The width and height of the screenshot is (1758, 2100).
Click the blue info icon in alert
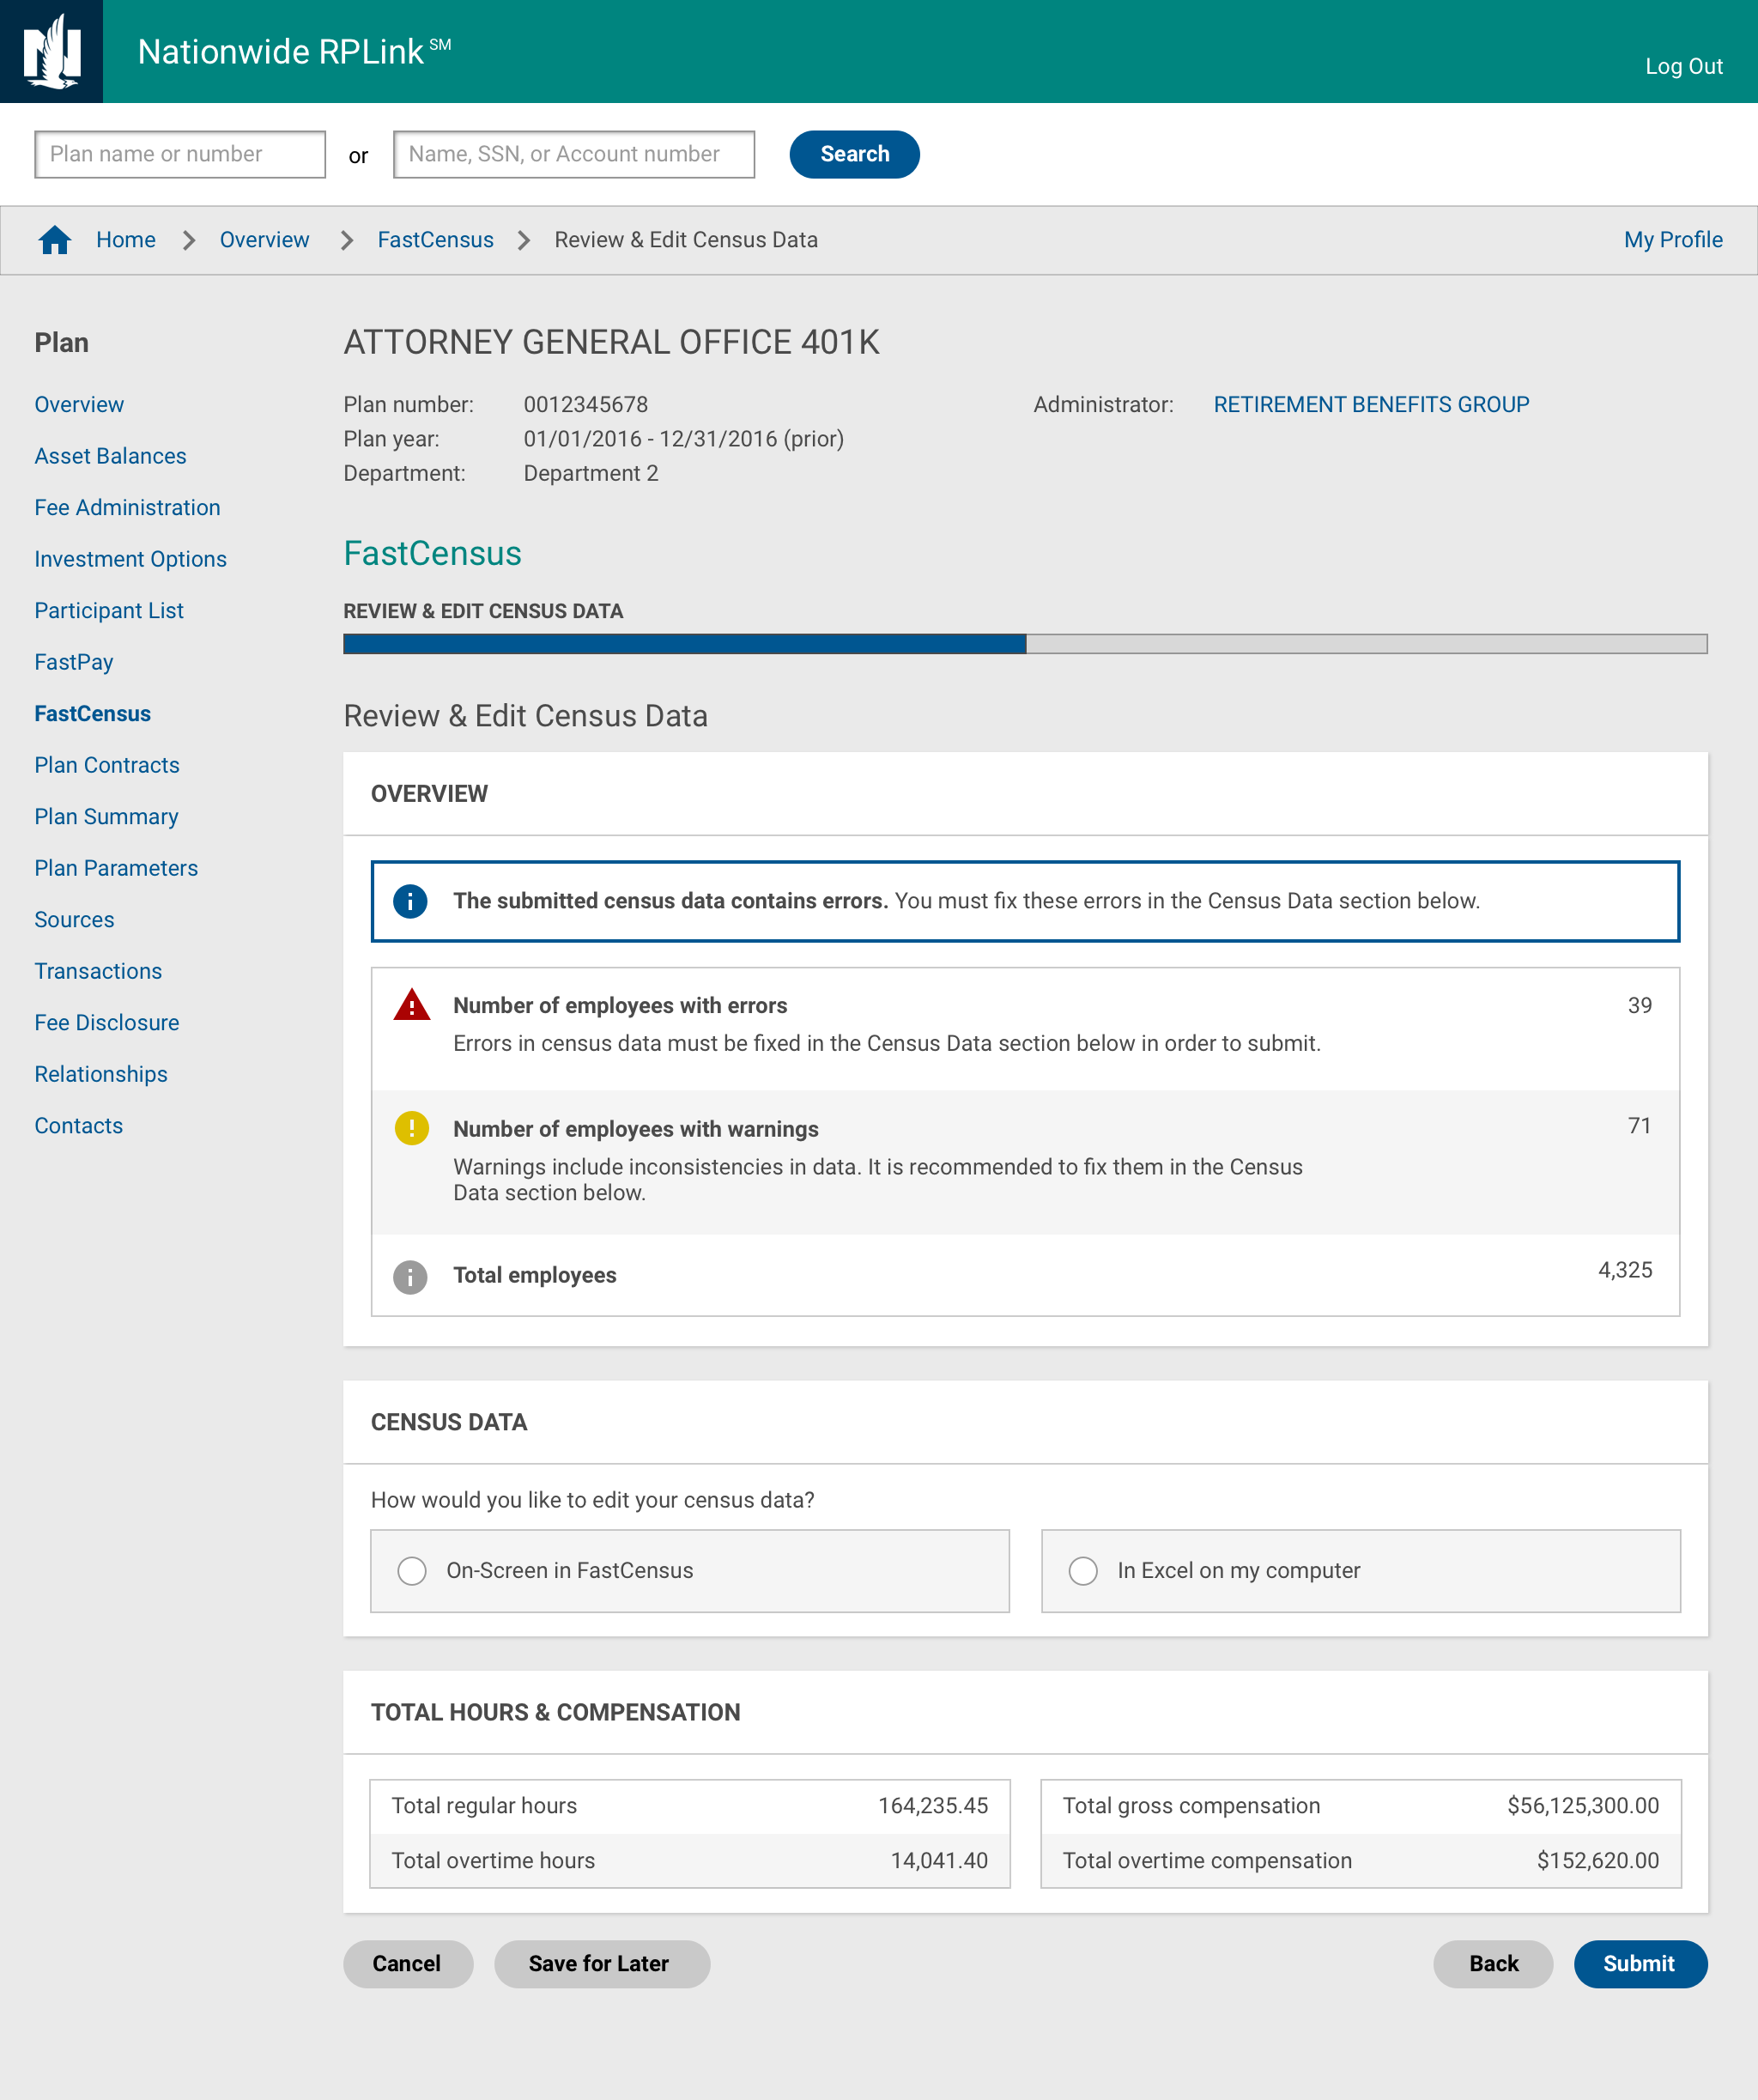[410, 901]
